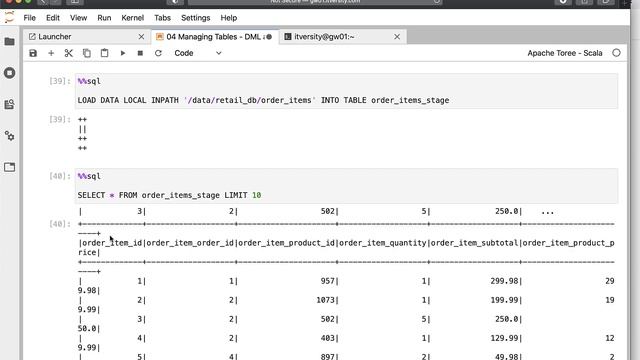This screenshot has width=640, height=360.
Task: Click into the LOAD DATA LOCAL INPATH cell
Action: click(x=346, y=91)
